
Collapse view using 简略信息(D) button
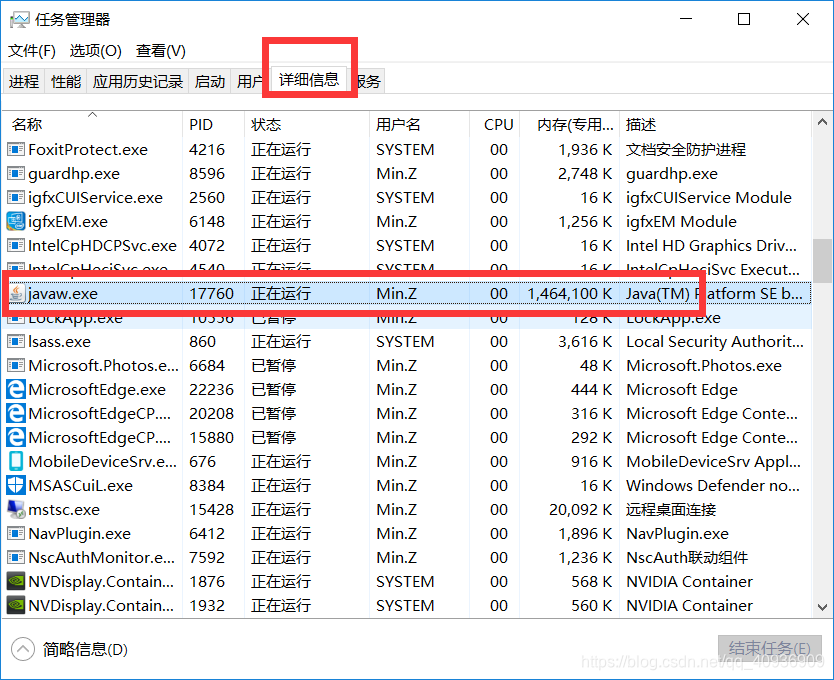tap(69, 649)
